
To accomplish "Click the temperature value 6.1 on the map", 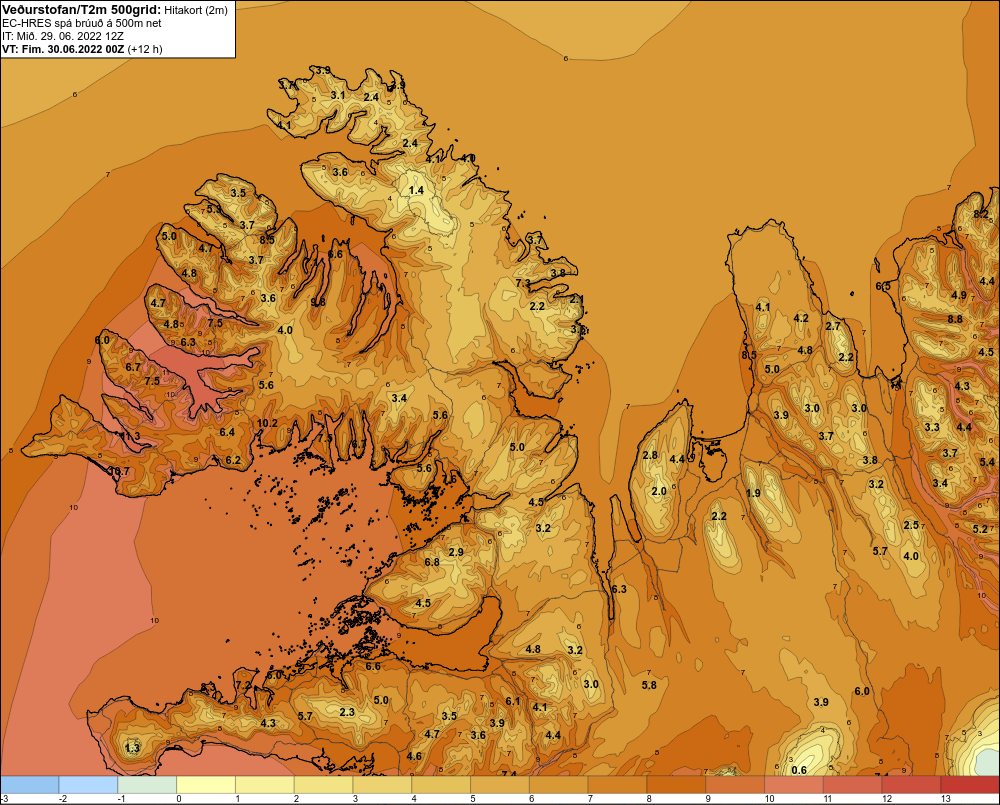I will click(513, 701).
